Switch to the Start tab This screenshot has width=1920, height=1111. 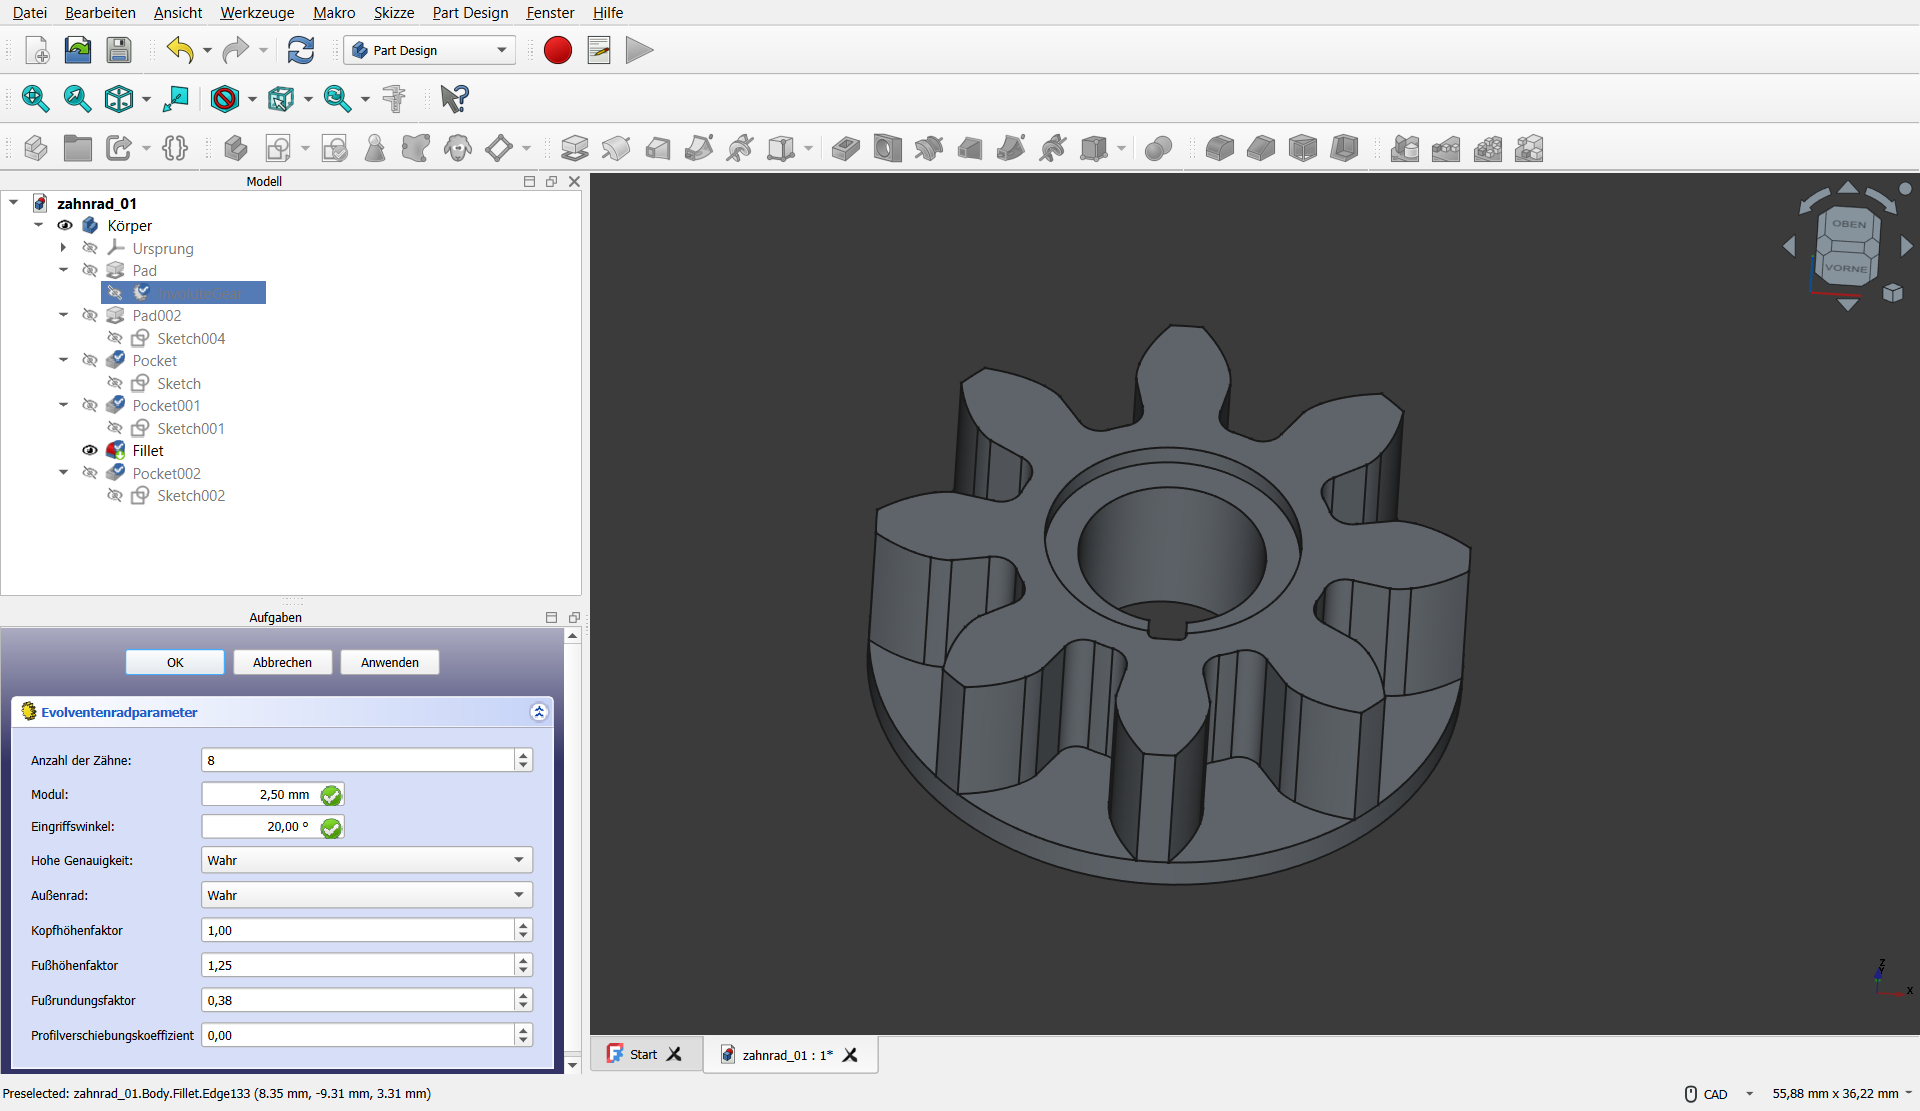(643, 1054)
